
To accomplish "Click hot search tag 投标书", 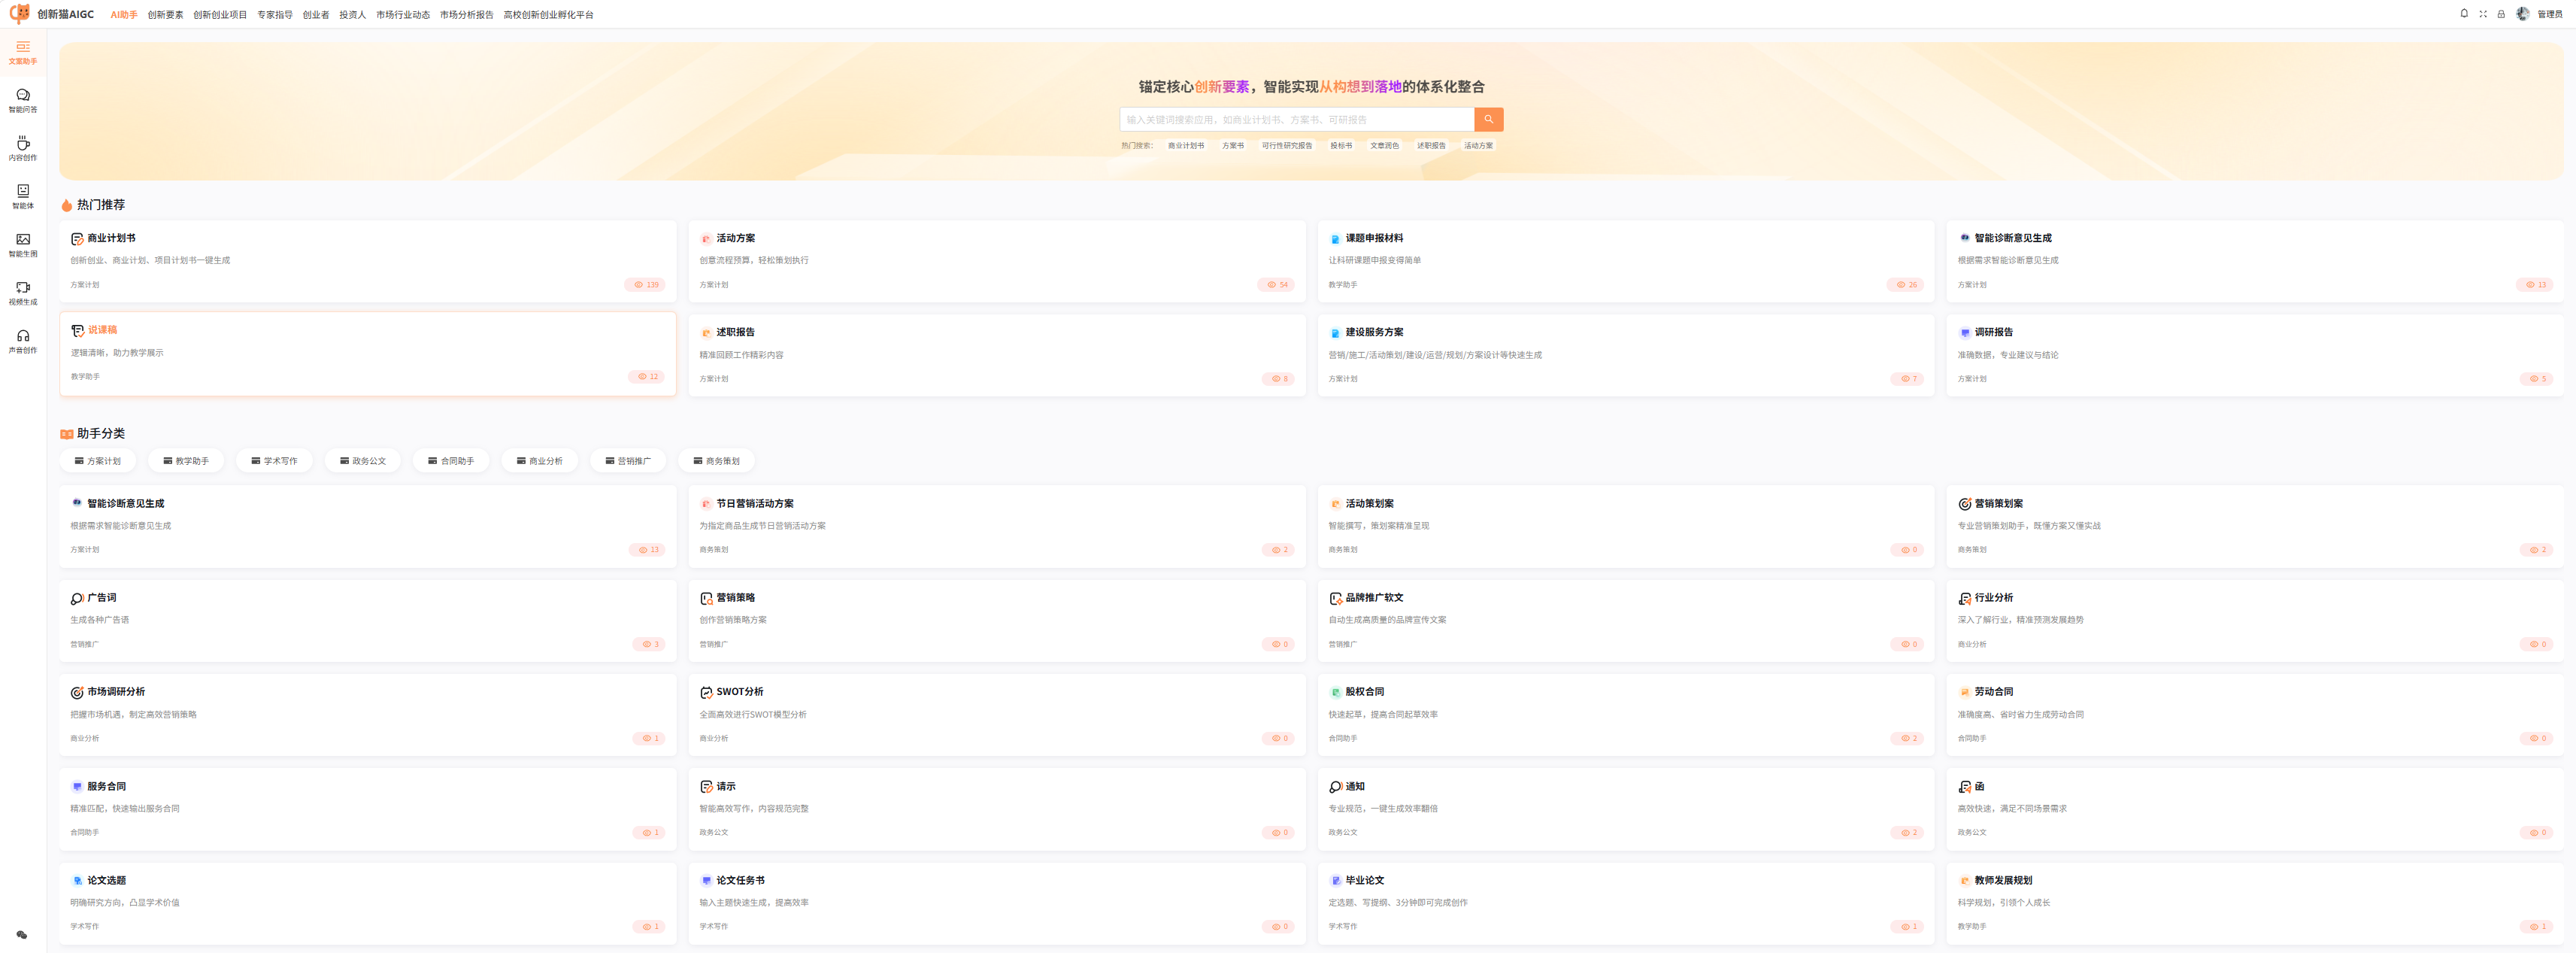I will point(1341,146).
